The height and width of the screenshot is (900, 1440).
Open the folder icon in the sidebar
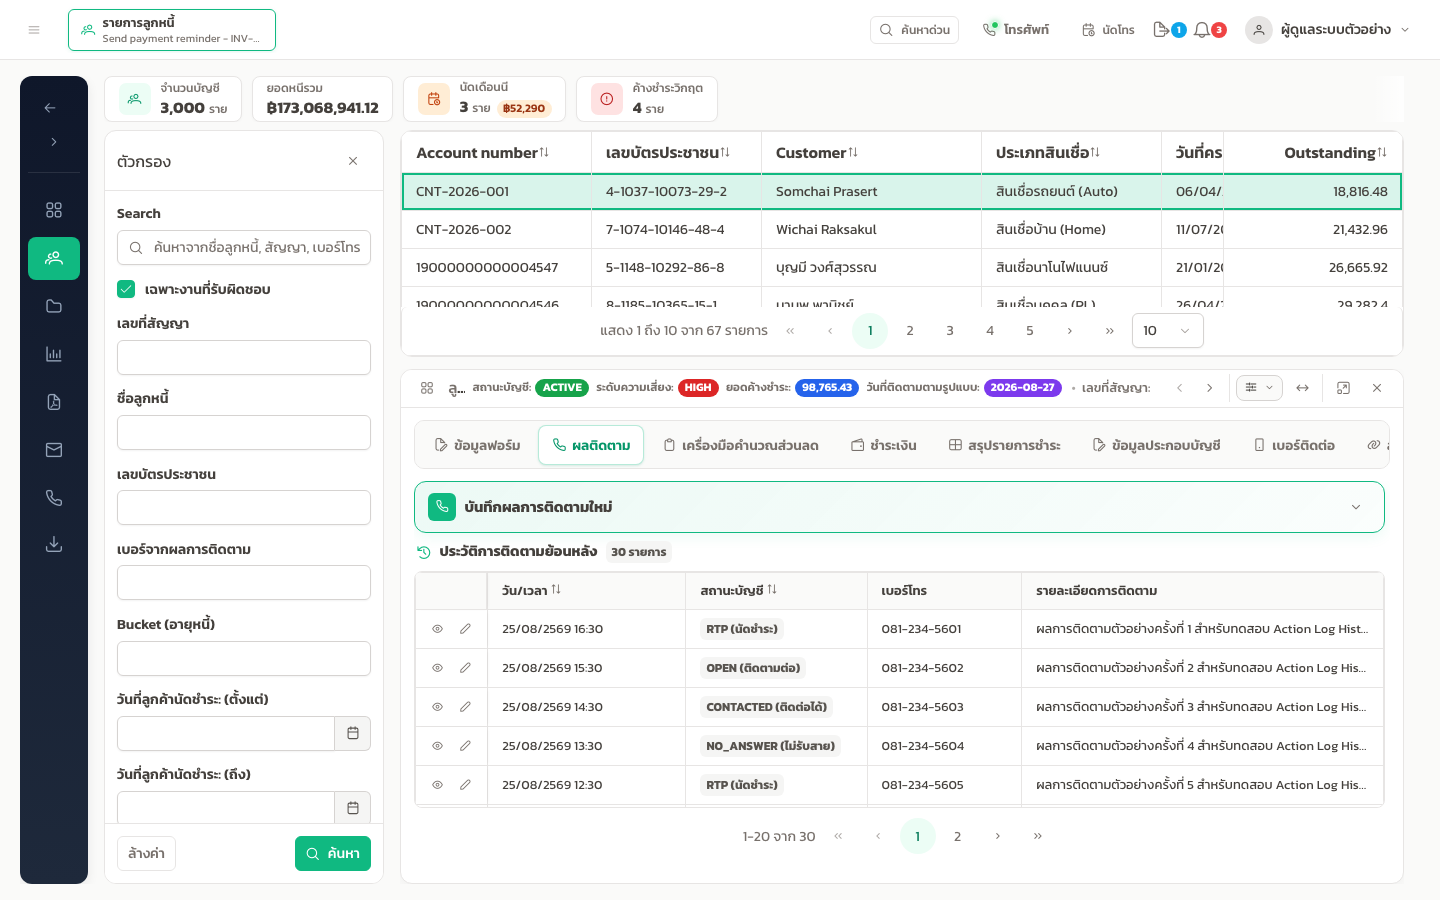54,306
